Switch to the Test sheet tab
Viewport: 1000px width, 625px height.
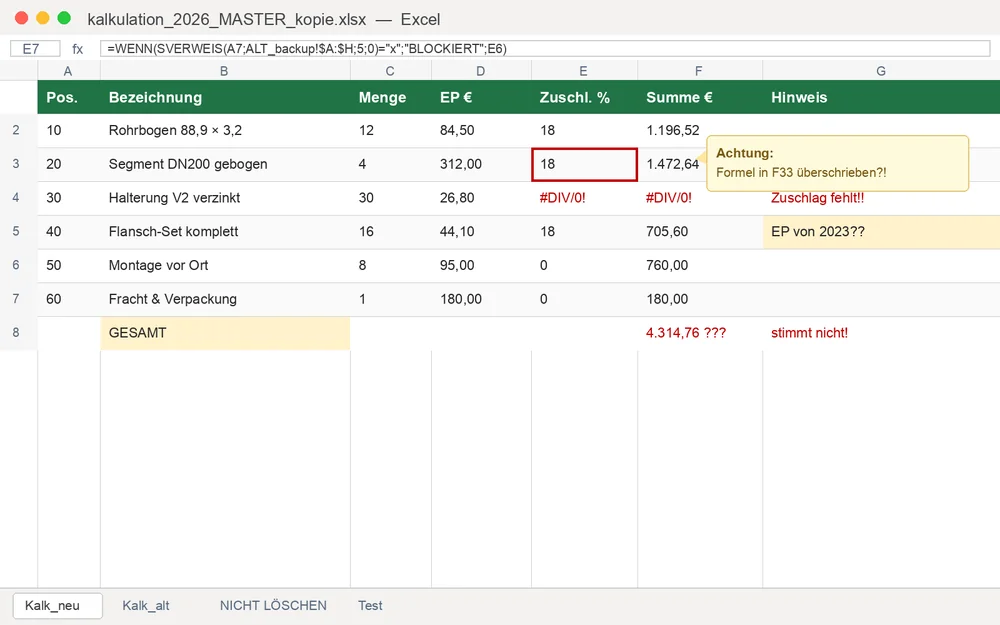pyautogui.click(x=370, y=605)
